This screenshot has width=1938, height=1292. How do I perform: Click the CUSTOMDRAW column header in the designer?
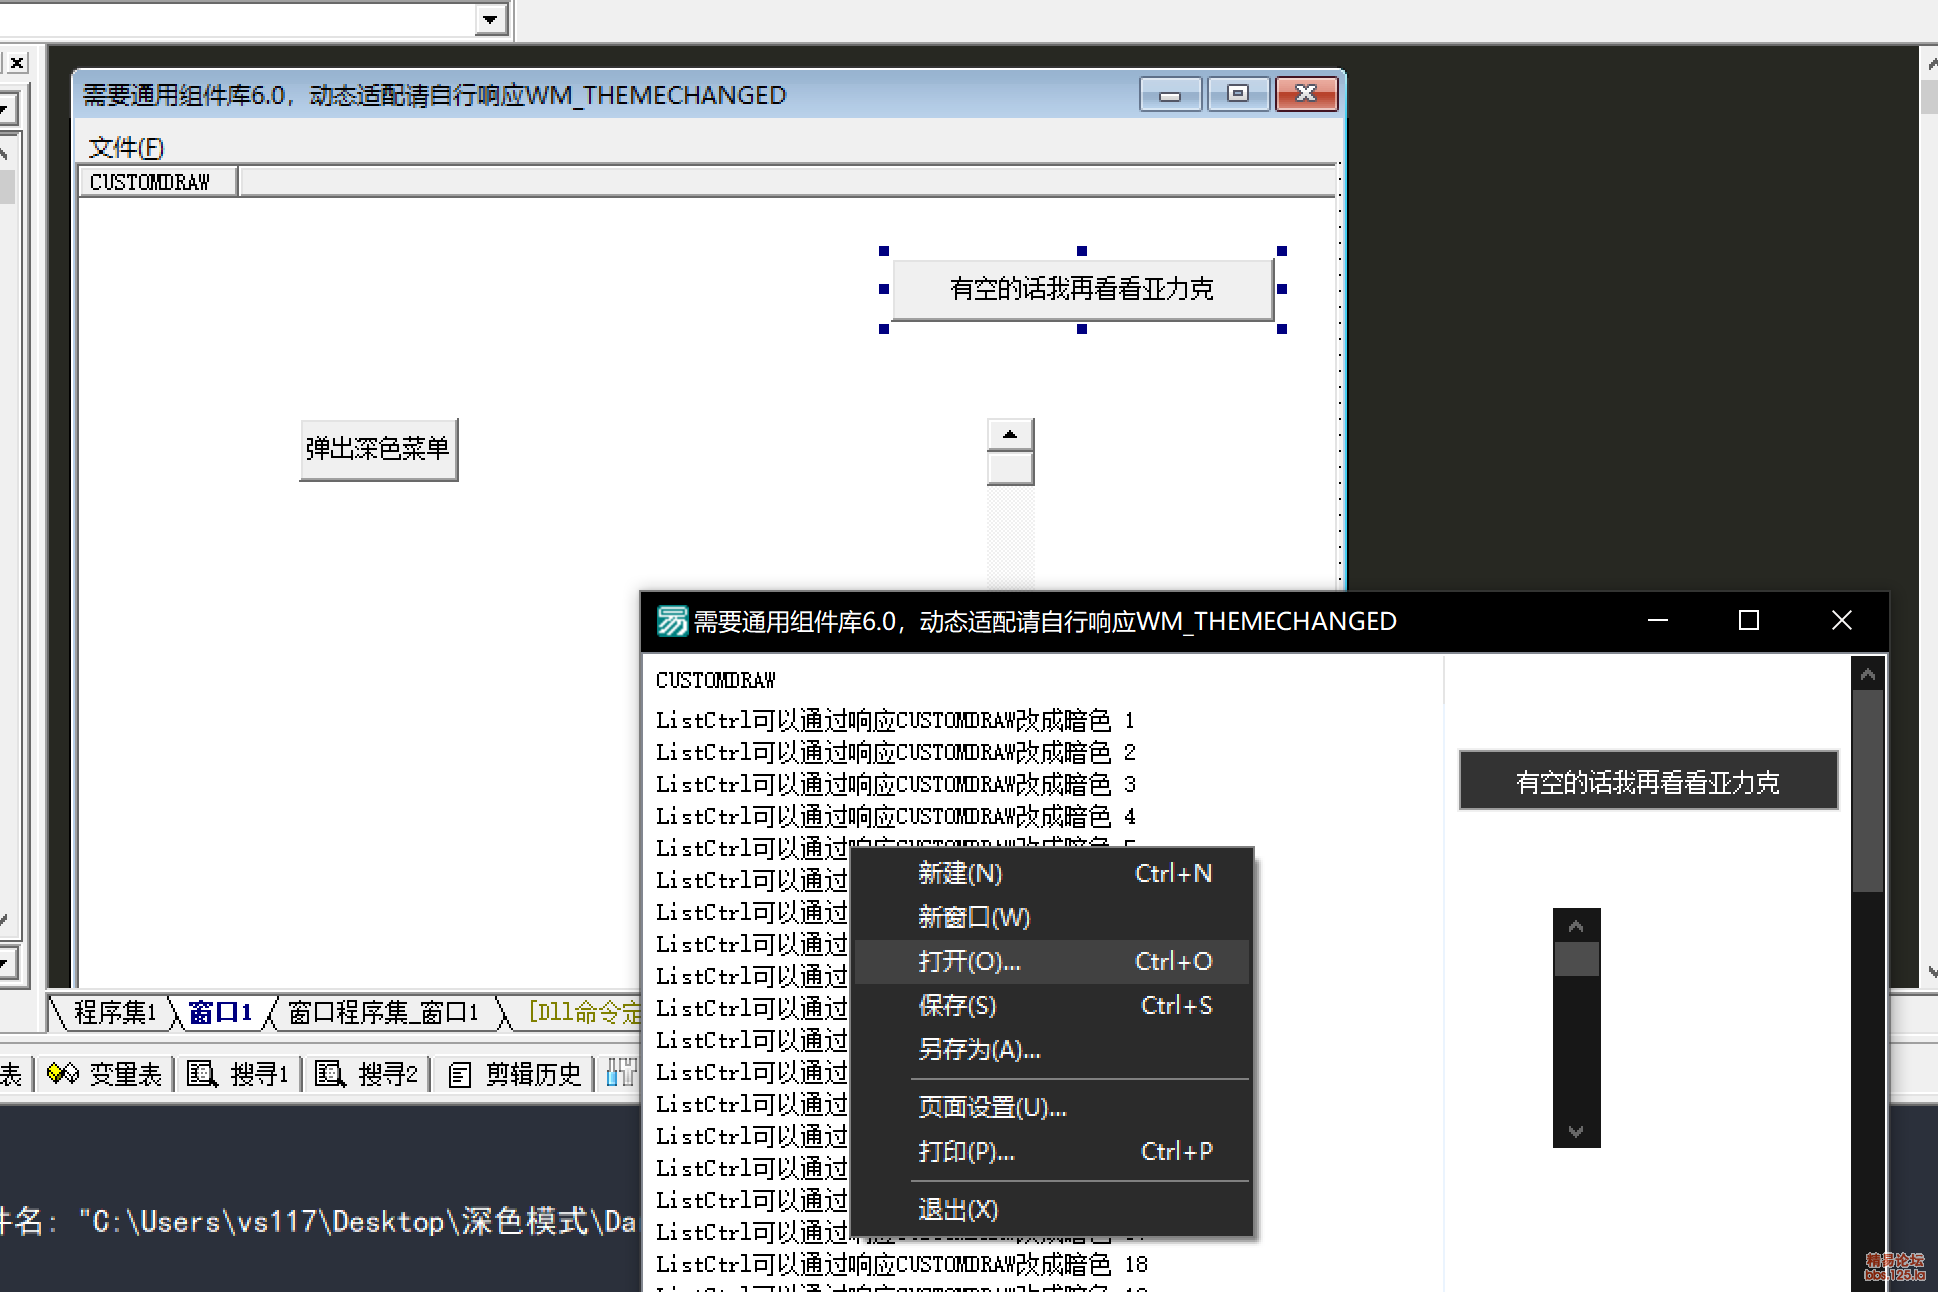[x=157, y=182]
